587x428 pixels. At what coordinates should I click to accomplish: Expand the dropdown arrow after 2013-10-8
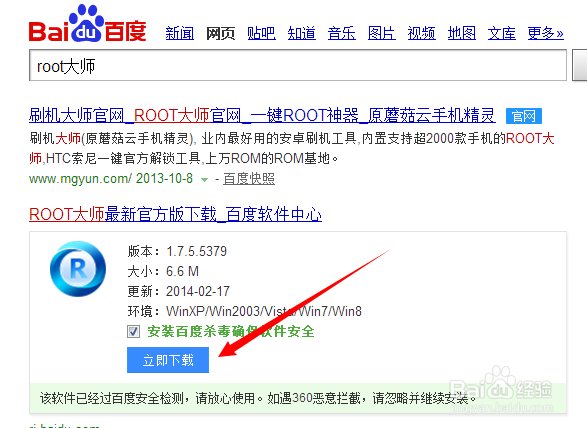coord(204,180)
